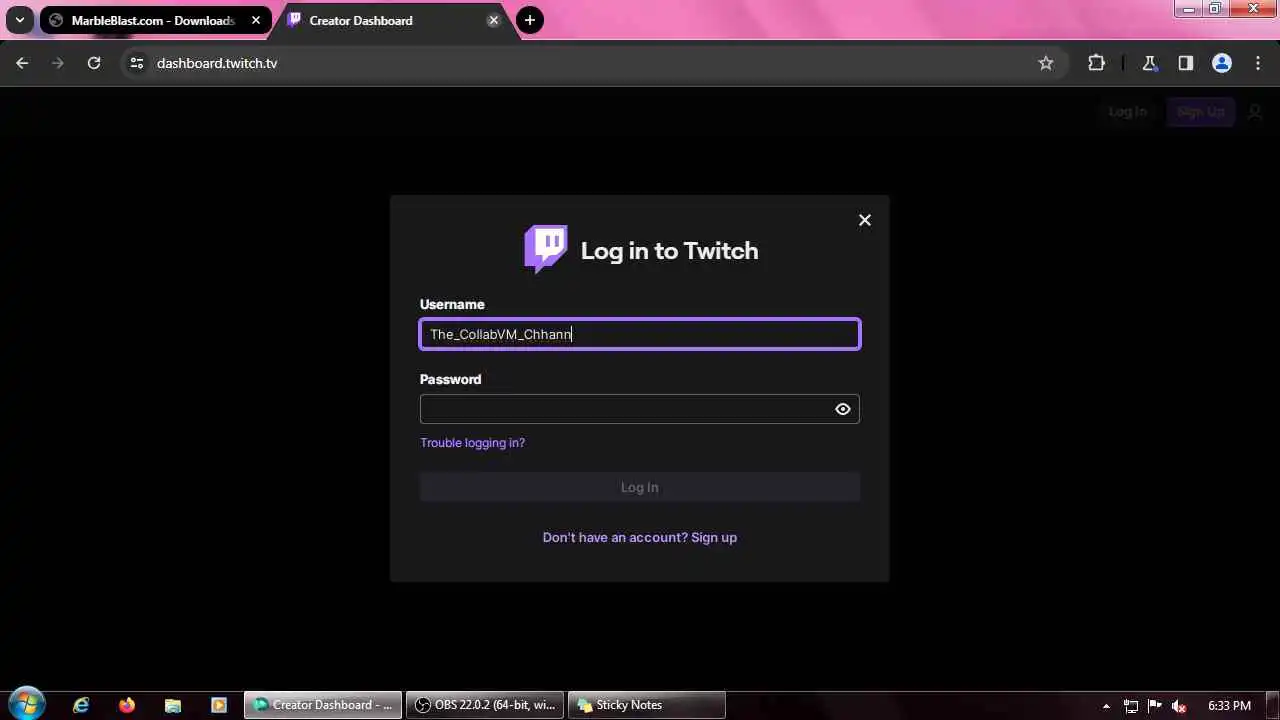Click the Log In submit button

point(640,487)
